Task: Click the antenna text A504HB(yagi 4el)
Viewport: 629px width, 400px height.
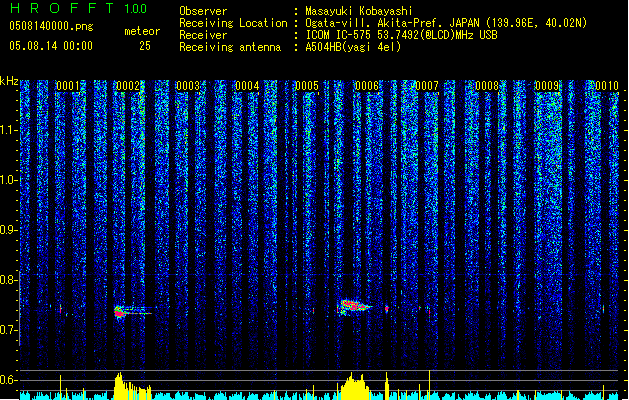Action: coord(353,47)
